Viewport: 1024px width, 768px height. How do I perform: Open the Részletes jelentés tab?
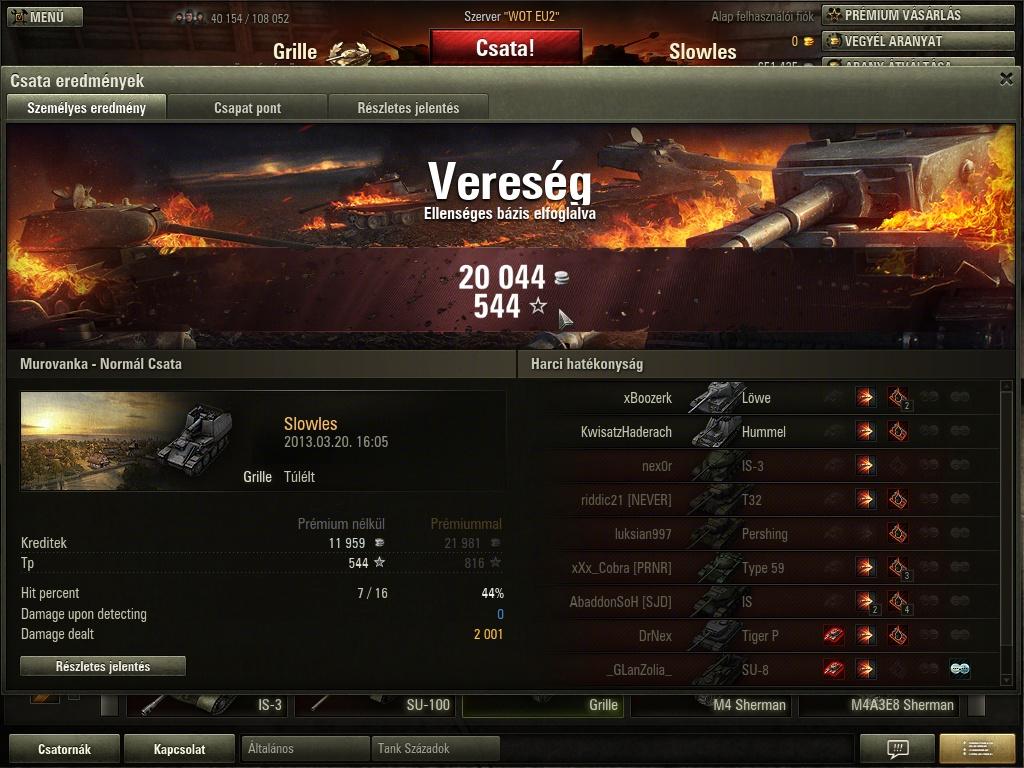408,108
